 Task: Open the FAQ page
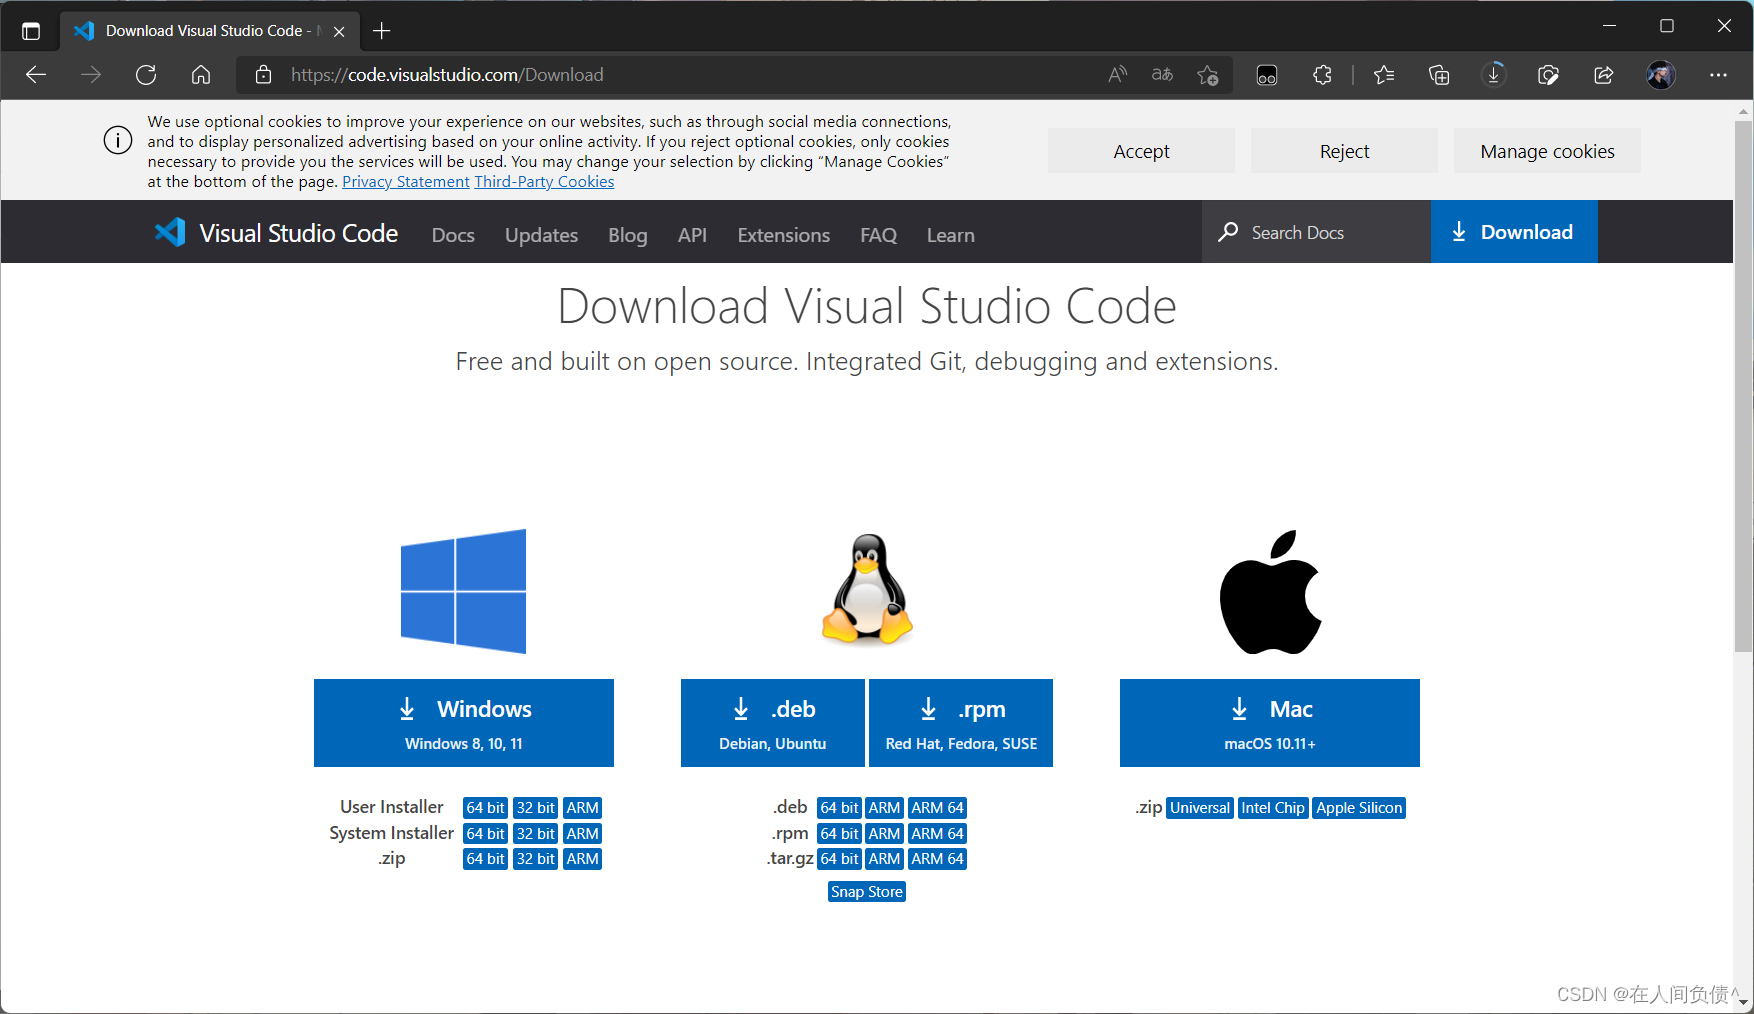pos(878,235)
